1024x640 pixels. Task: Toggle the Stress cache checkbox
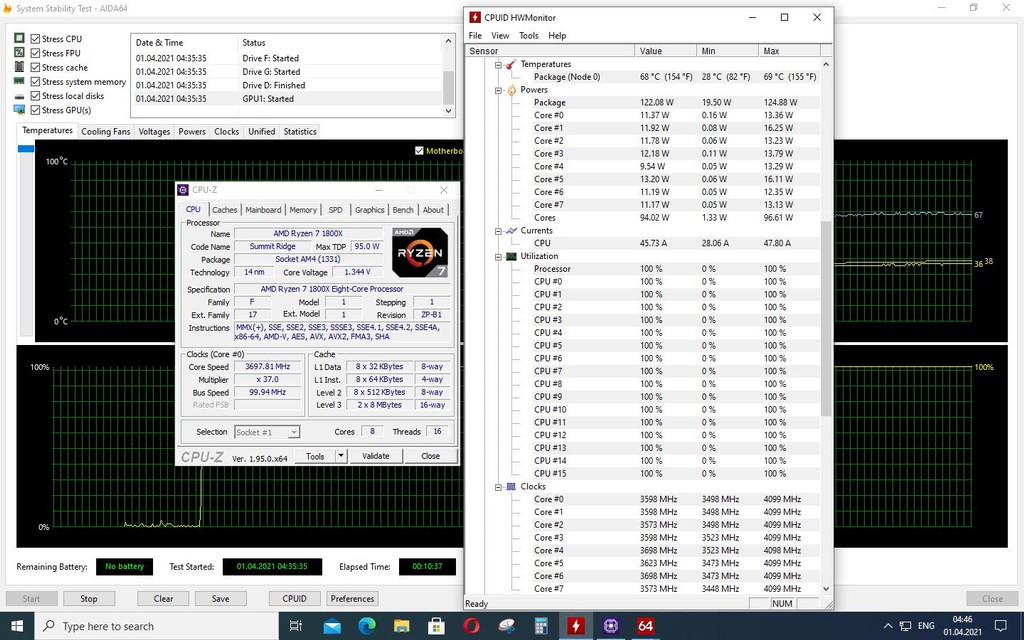click(x=35, y=68)
